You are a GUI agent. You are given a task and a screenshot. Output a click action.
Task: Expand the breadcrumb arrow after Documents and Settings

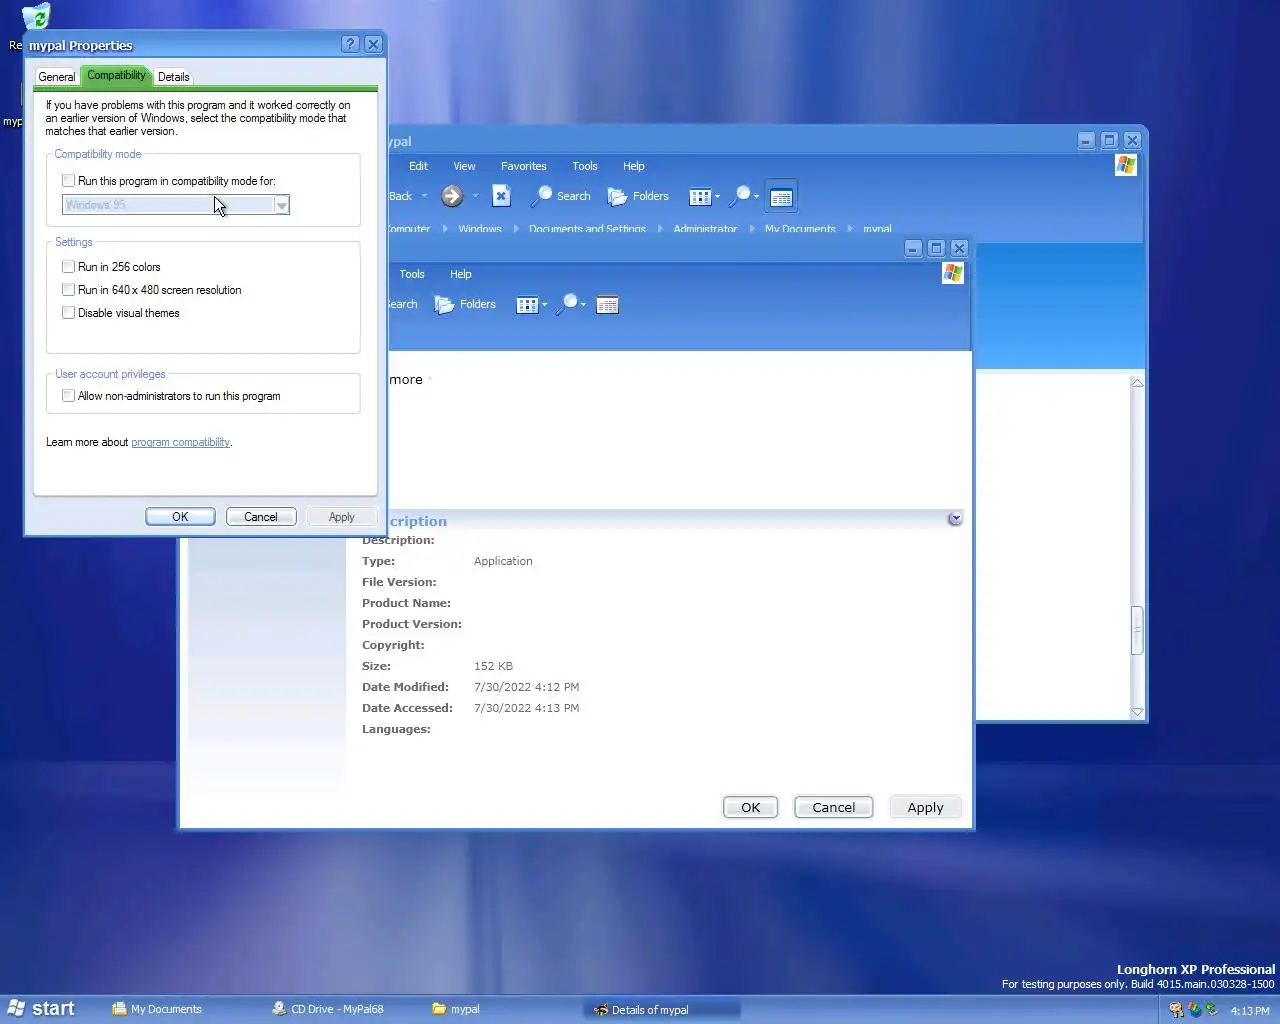[660, 229]
